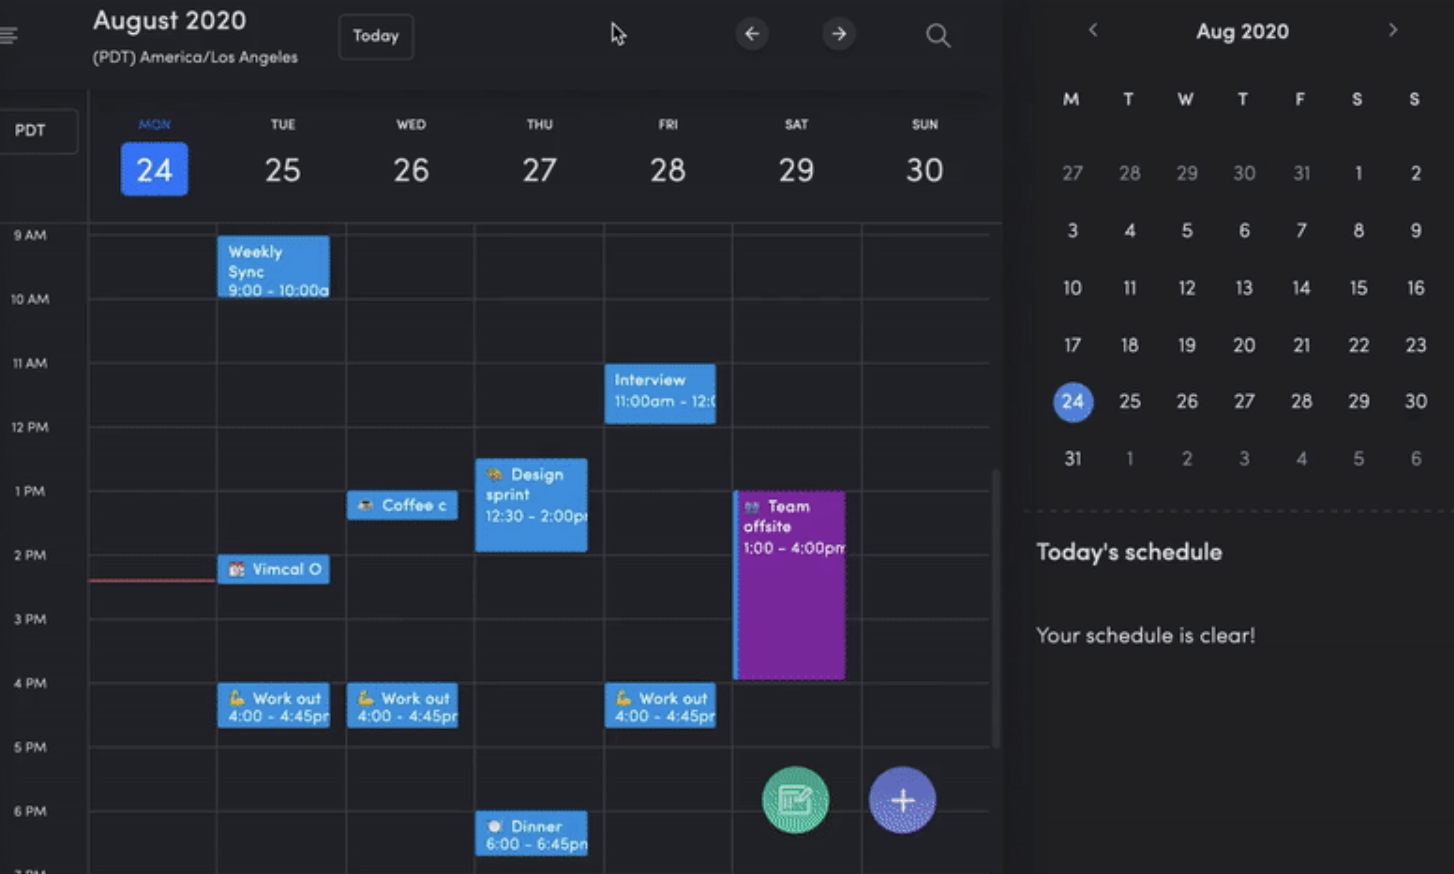Open the hamburger menu icon
This screenshot has width=1454, height=874.
click(x=8, y=36)
